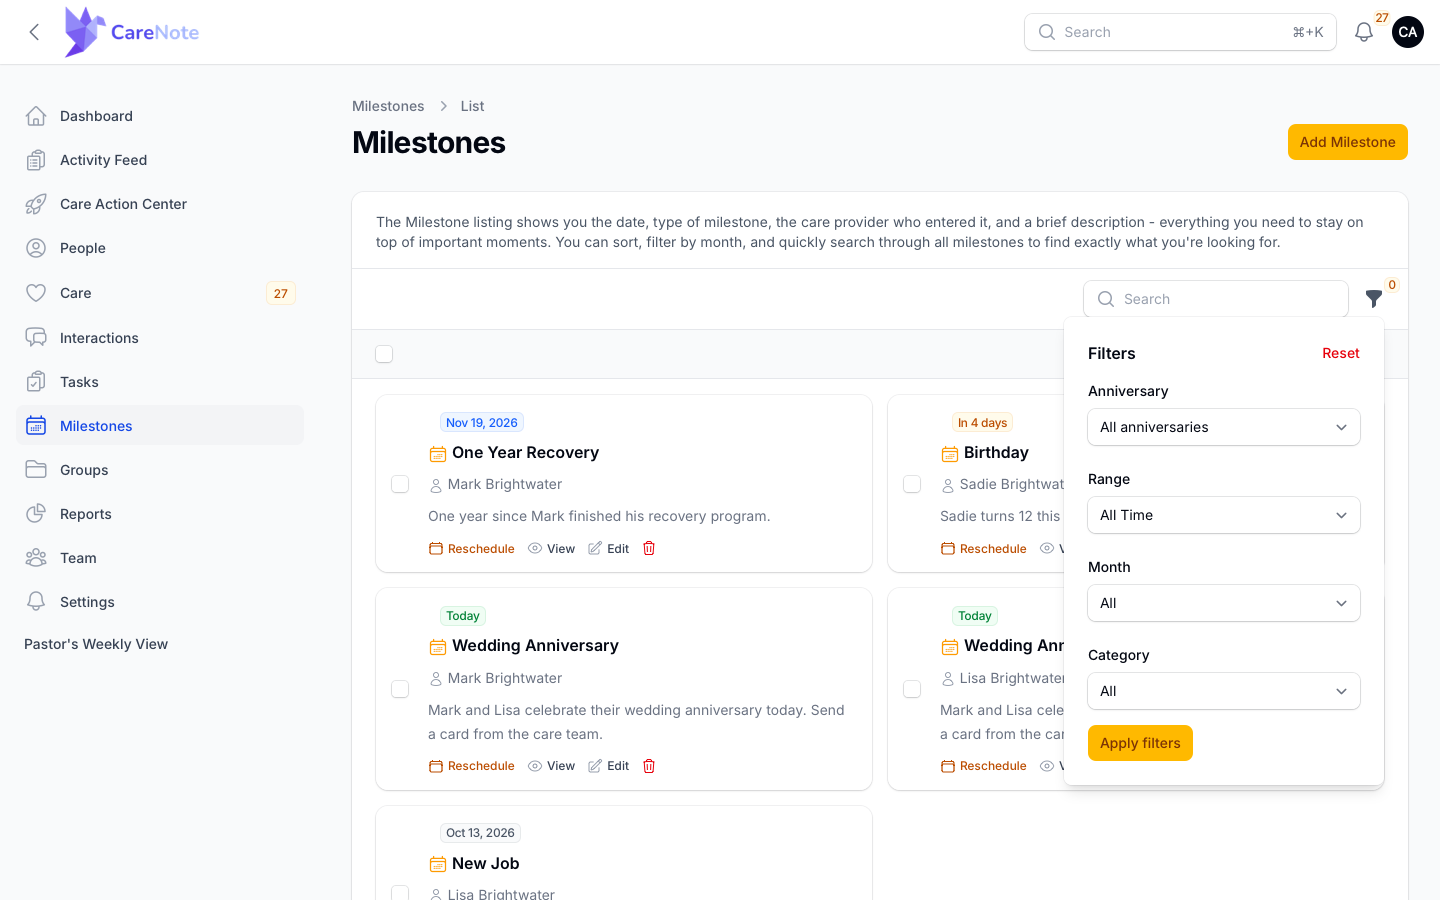Click Apply filters button
Viewport: 1440px width, 900px height.
(x=1140, y=743)
